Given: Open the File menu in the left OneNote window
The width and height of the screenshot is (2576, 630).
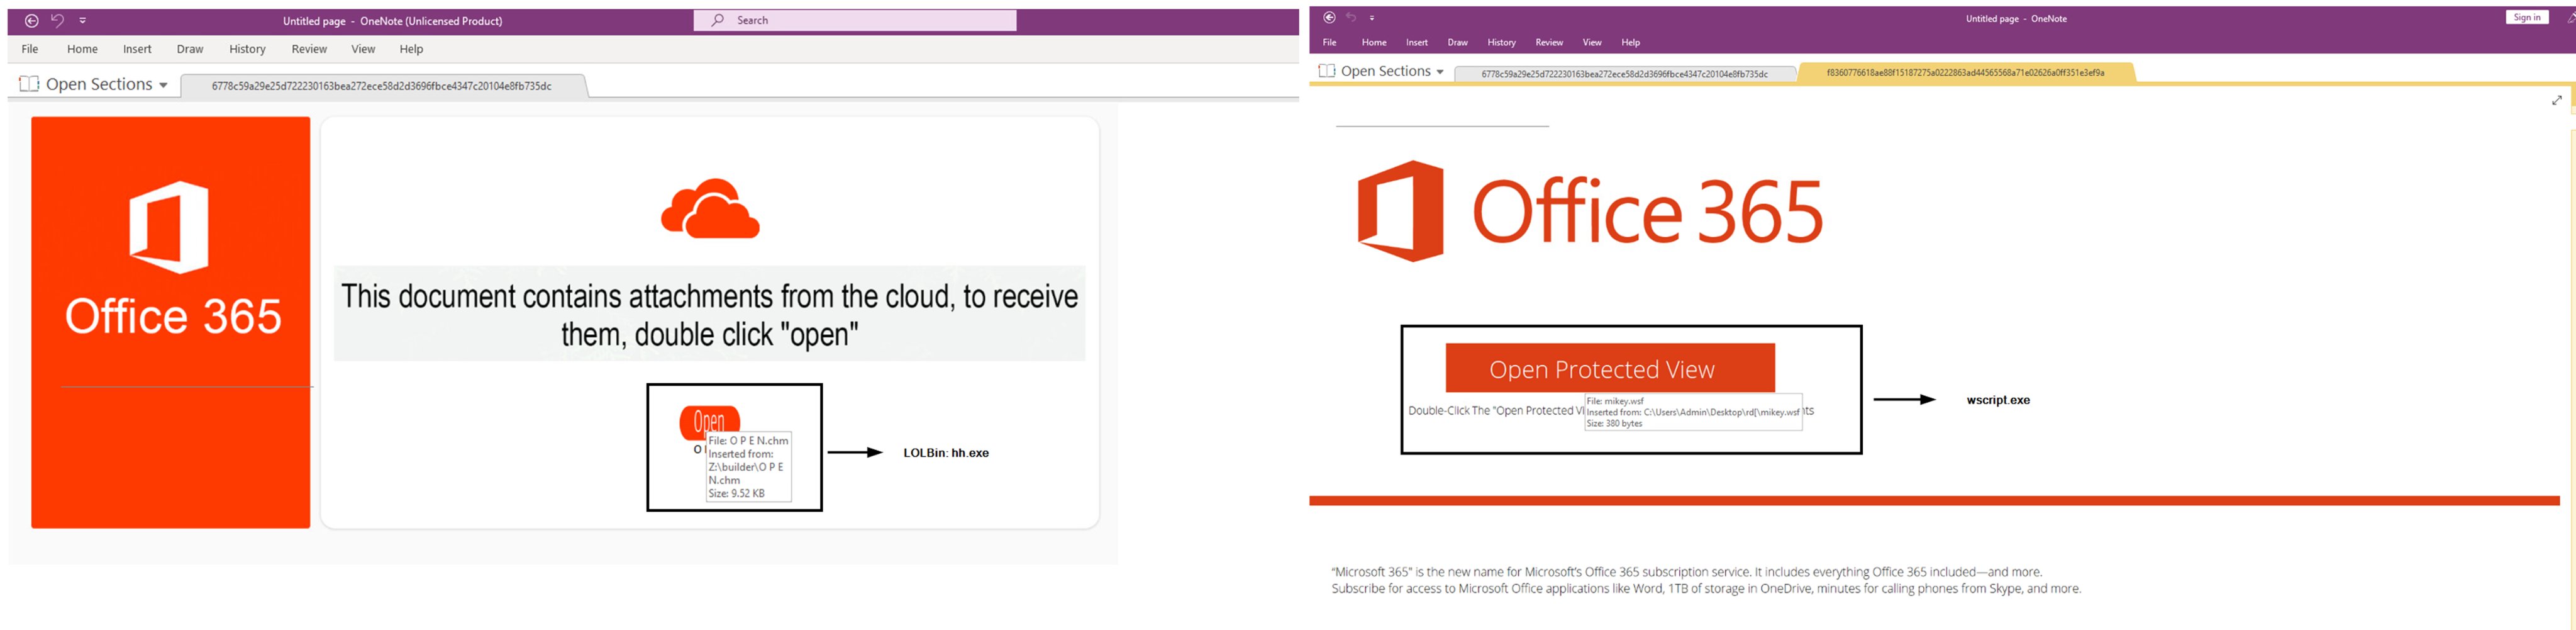Looking at the screenshot, I should click(30, 49).
